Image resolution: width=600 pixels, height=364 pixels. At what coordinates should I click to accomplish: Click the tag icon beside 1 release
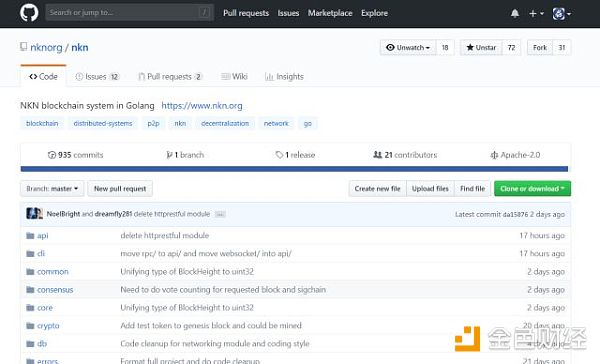pyautogui.click(x=279, y=155)
